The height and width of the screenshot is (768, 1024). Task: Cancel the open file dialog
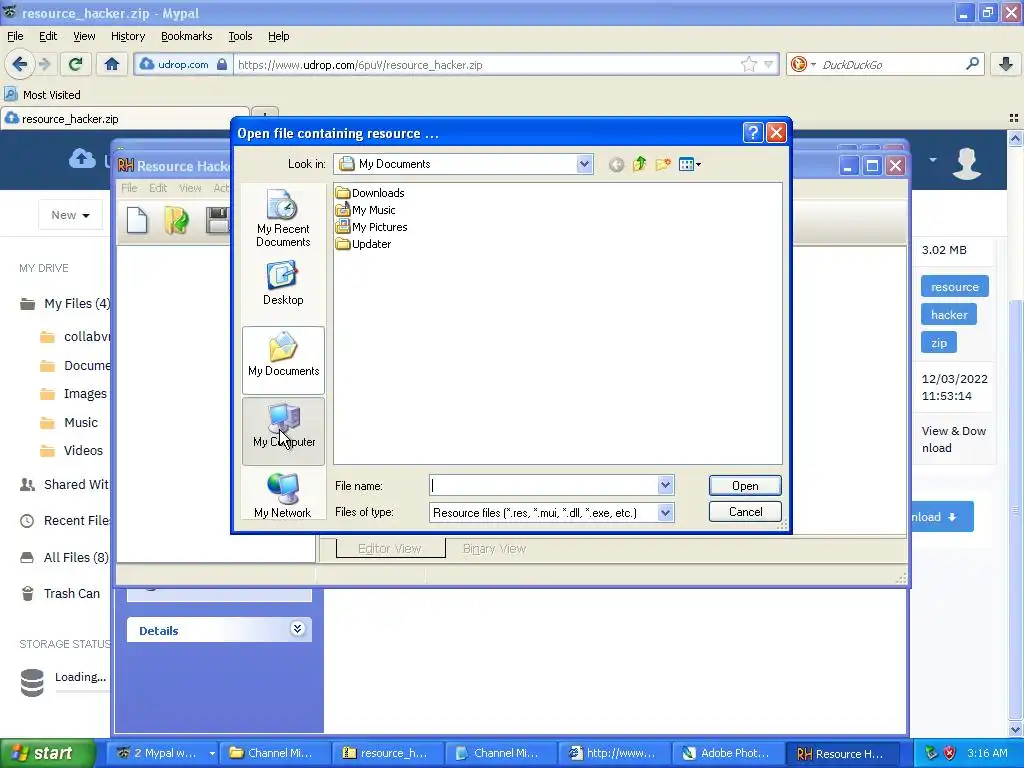tap(745, 512)
